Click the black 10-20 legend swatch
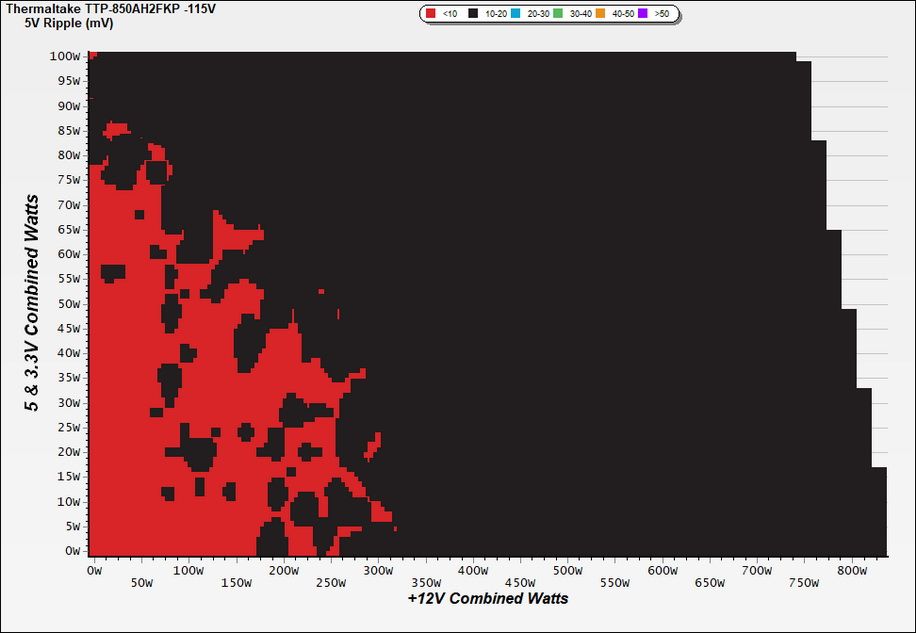 [473, 13]
